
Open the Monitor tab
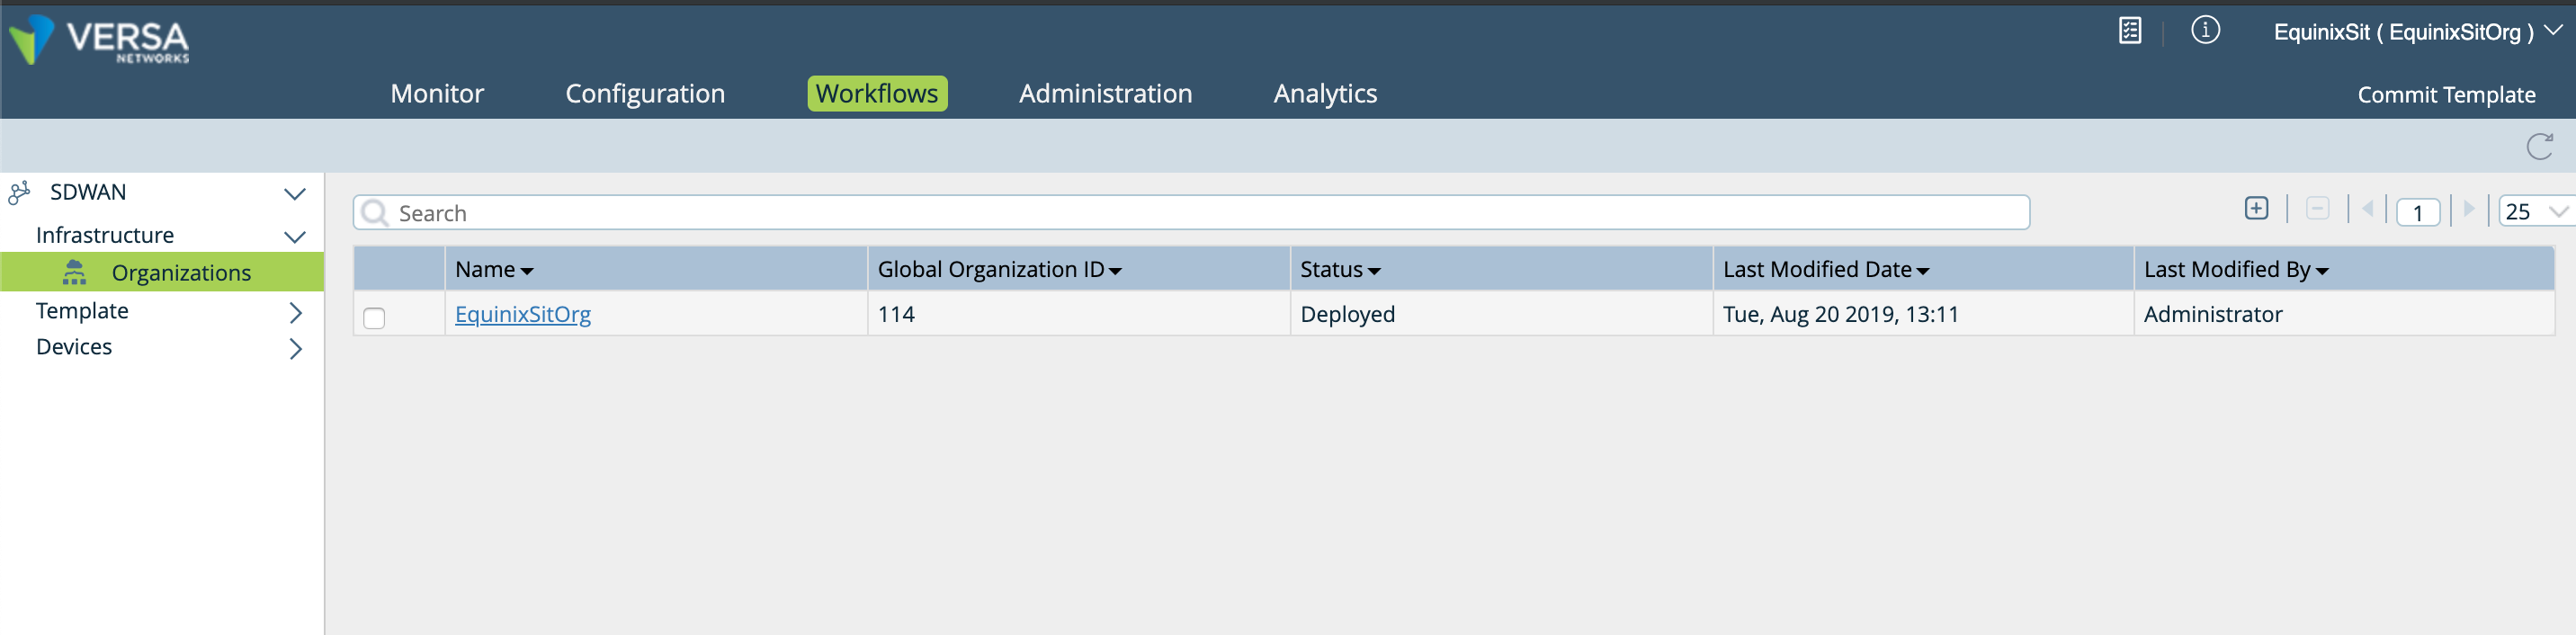click(437, 93)
